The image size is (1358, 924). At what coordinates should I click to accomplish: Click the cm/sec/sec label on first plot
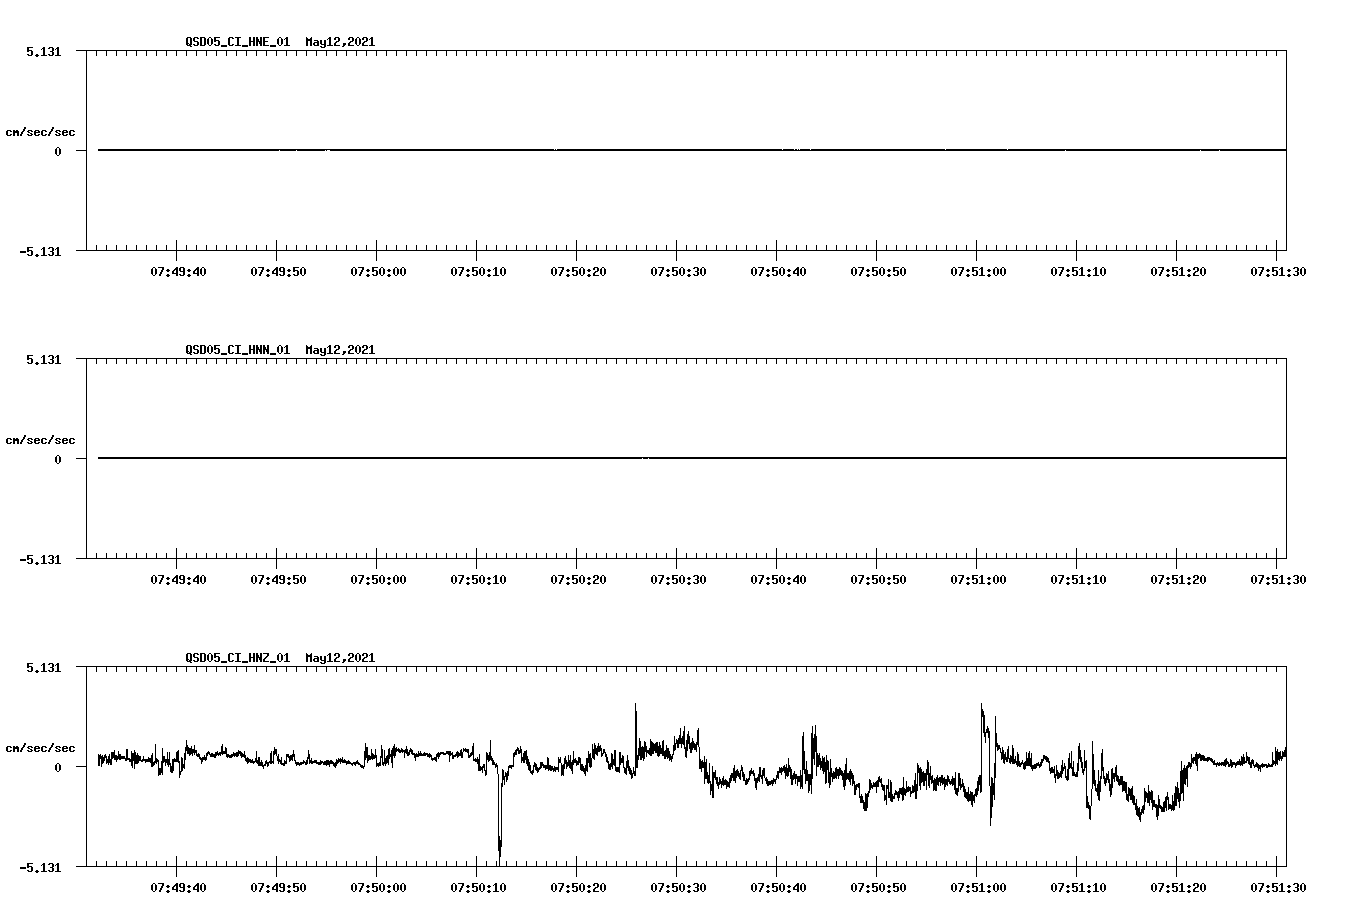click(41, 131)
